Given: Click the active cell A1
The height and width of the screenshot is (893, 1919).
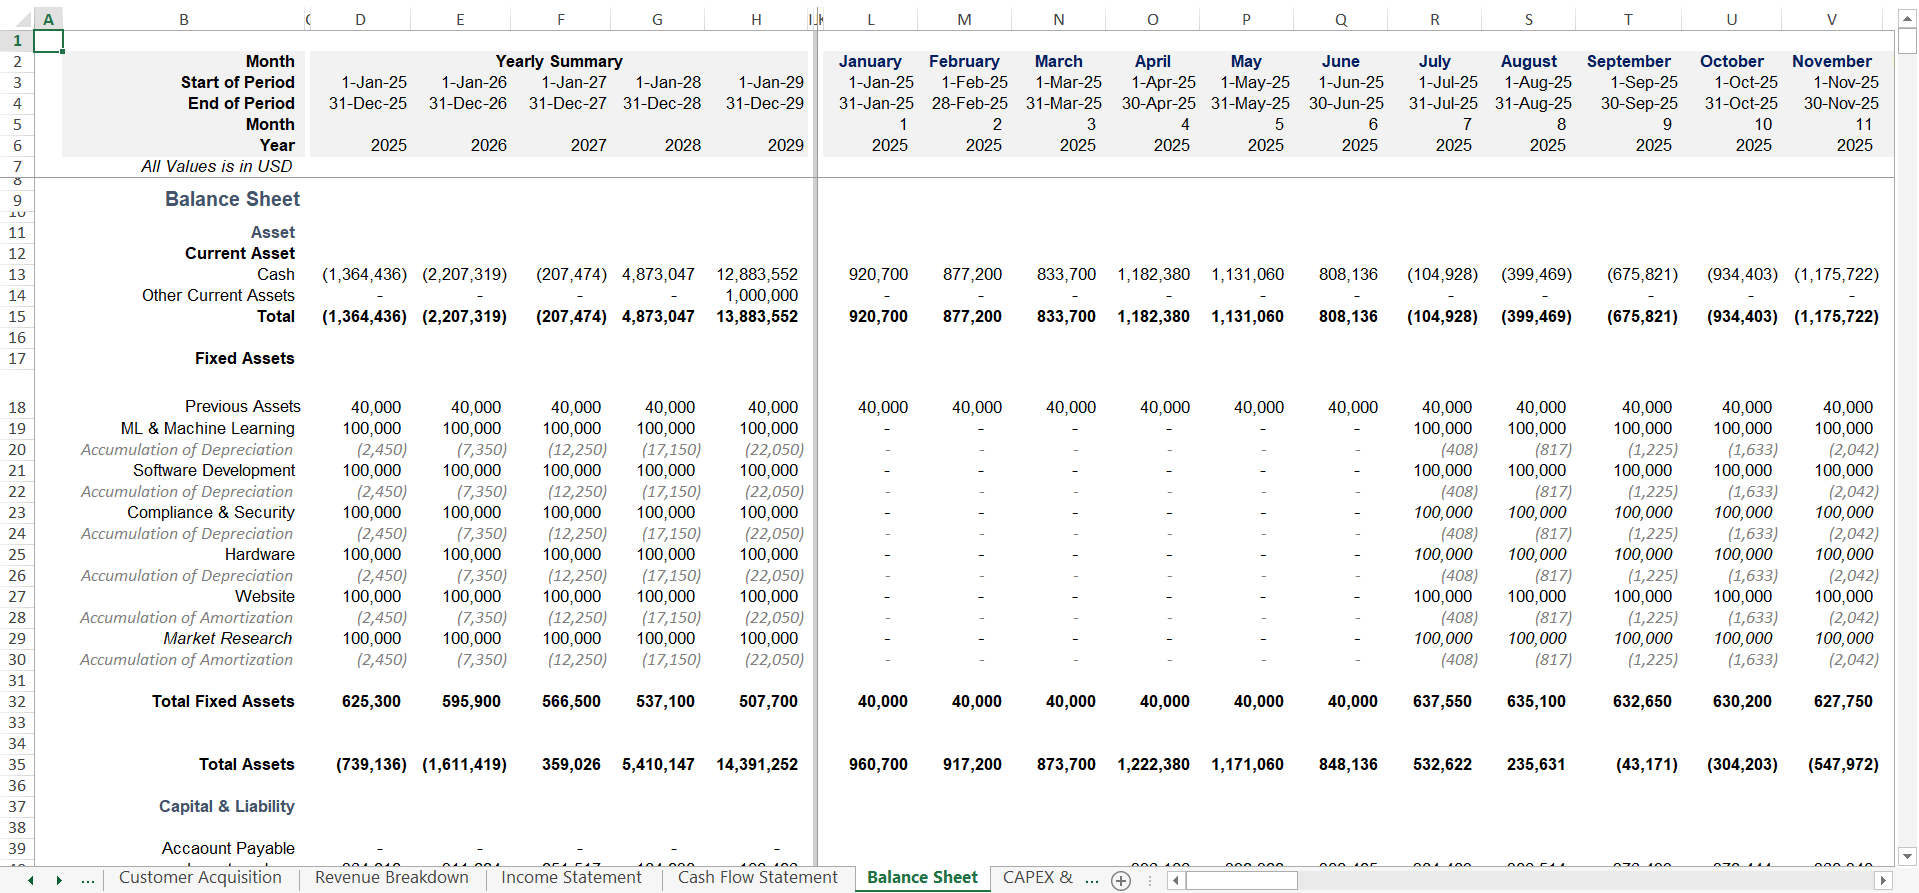Looking at the screenshot, I should tap(48, 41).
